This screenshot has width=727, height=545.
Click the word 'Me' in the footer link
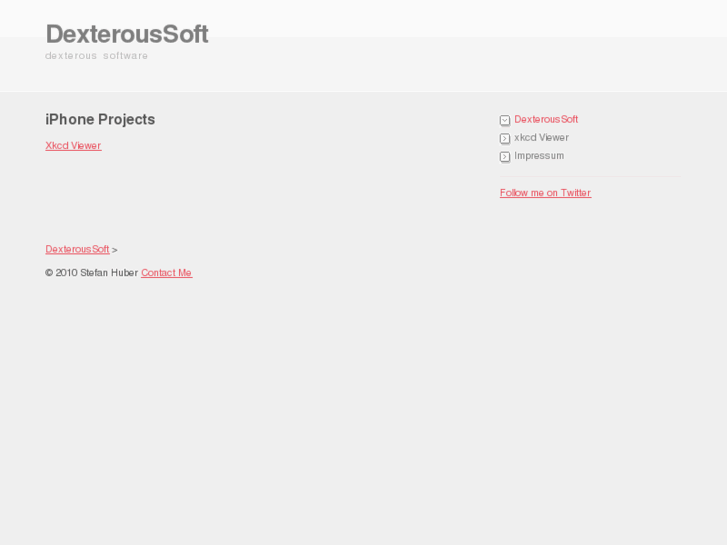click(x=184, y=273)
